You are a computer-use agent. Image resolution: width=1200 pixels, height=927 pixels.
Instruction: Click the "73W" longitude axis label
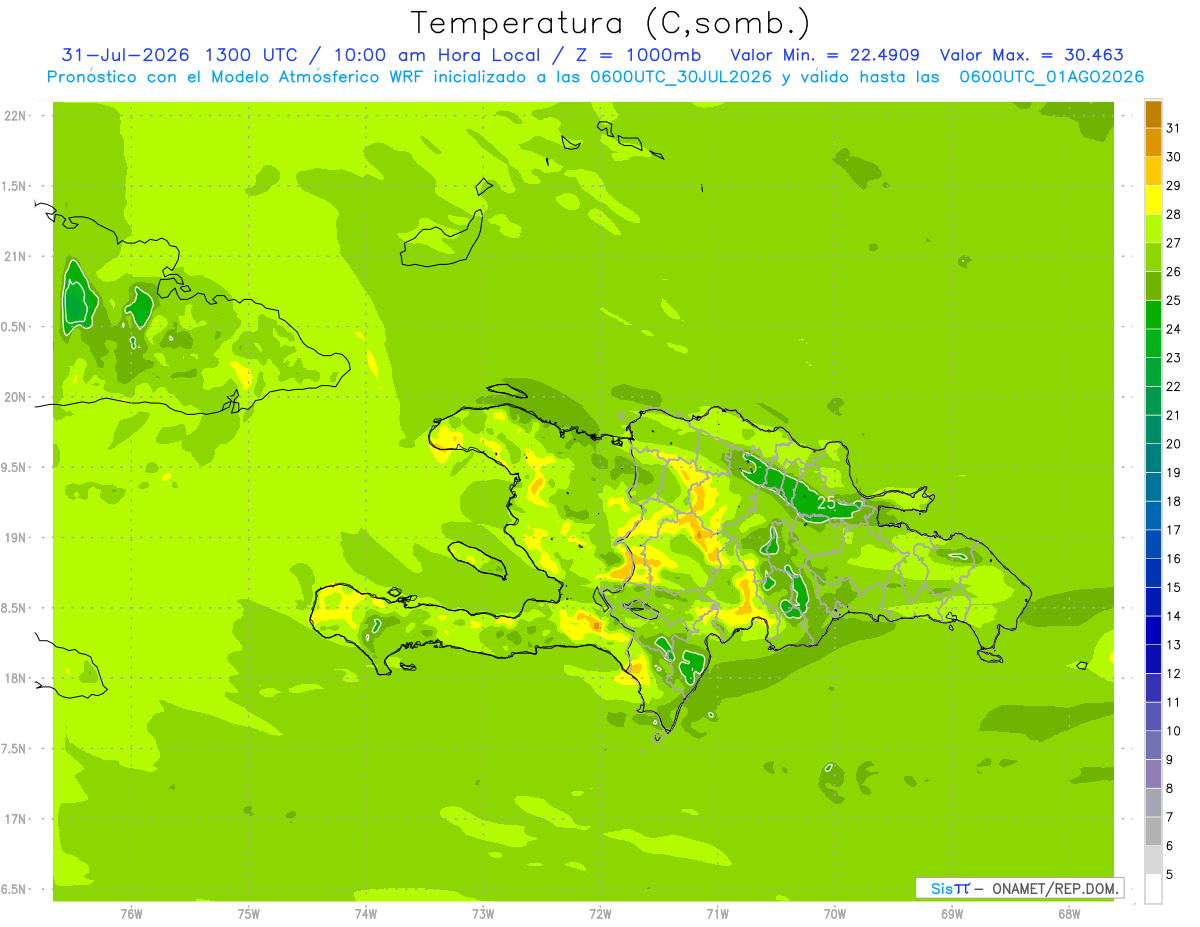click(483, 914)
